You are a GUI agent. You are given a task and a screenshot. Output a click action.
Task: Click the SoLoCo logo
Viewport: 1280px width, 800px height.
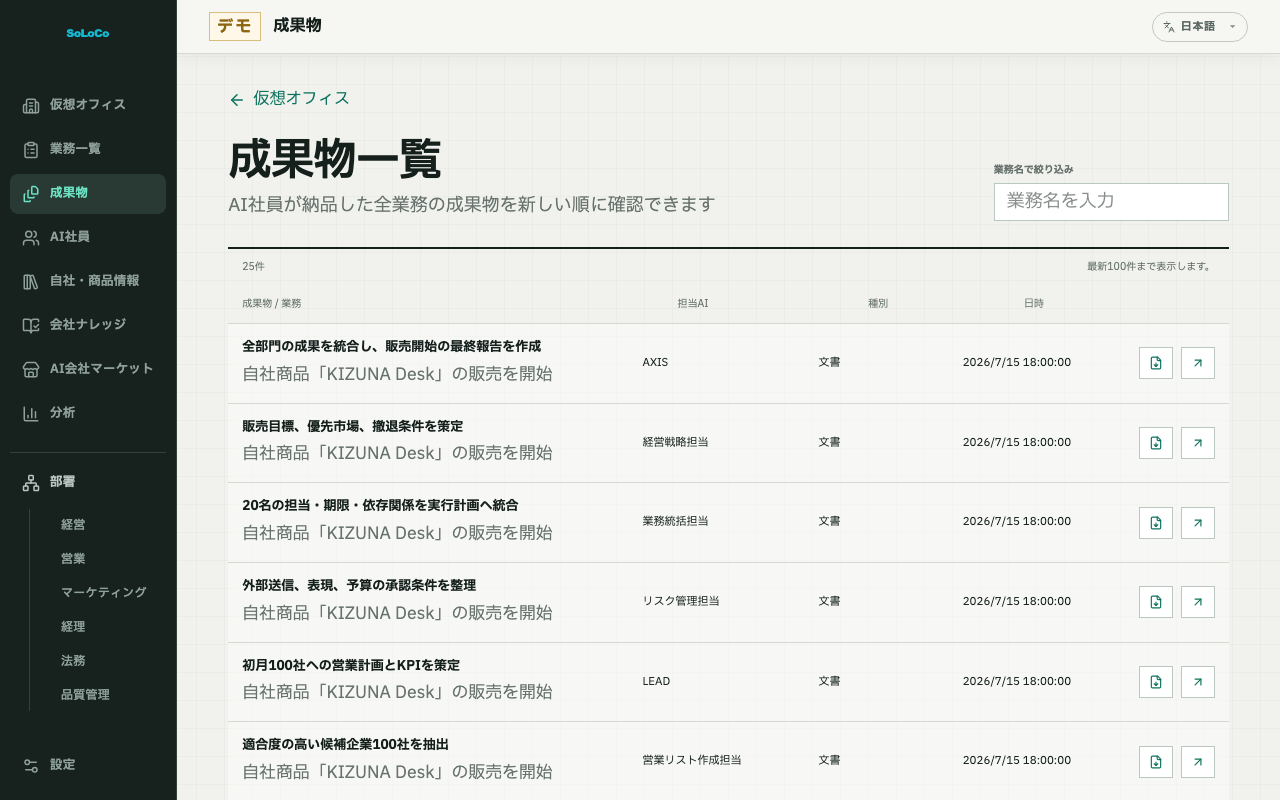click(x=88, y=33)
